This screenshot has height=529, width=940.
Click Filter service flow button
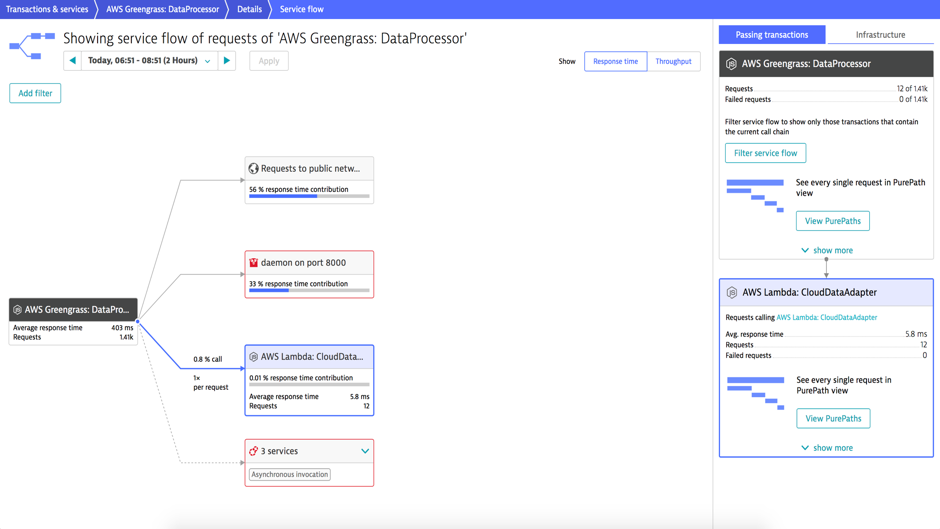(766, 153)
